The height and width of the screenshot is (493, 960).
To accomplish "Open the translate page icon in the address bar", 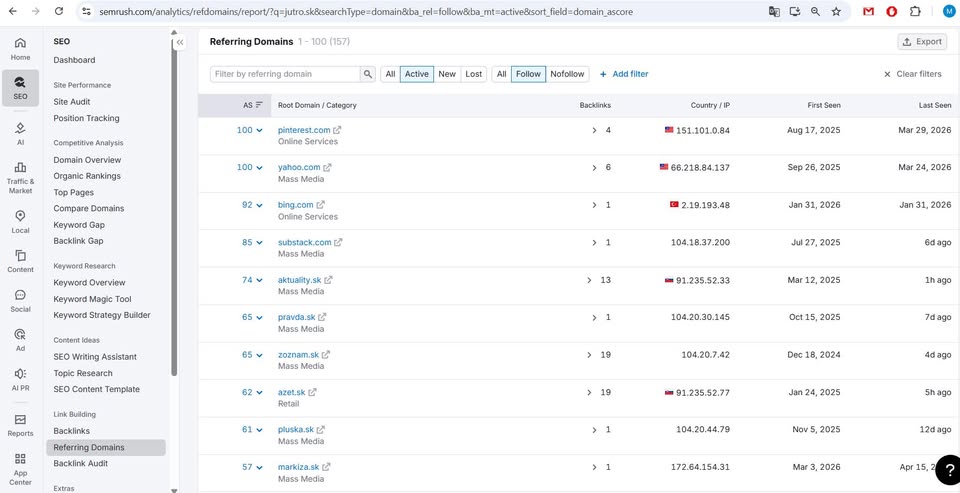I will (x=774, y=12).
